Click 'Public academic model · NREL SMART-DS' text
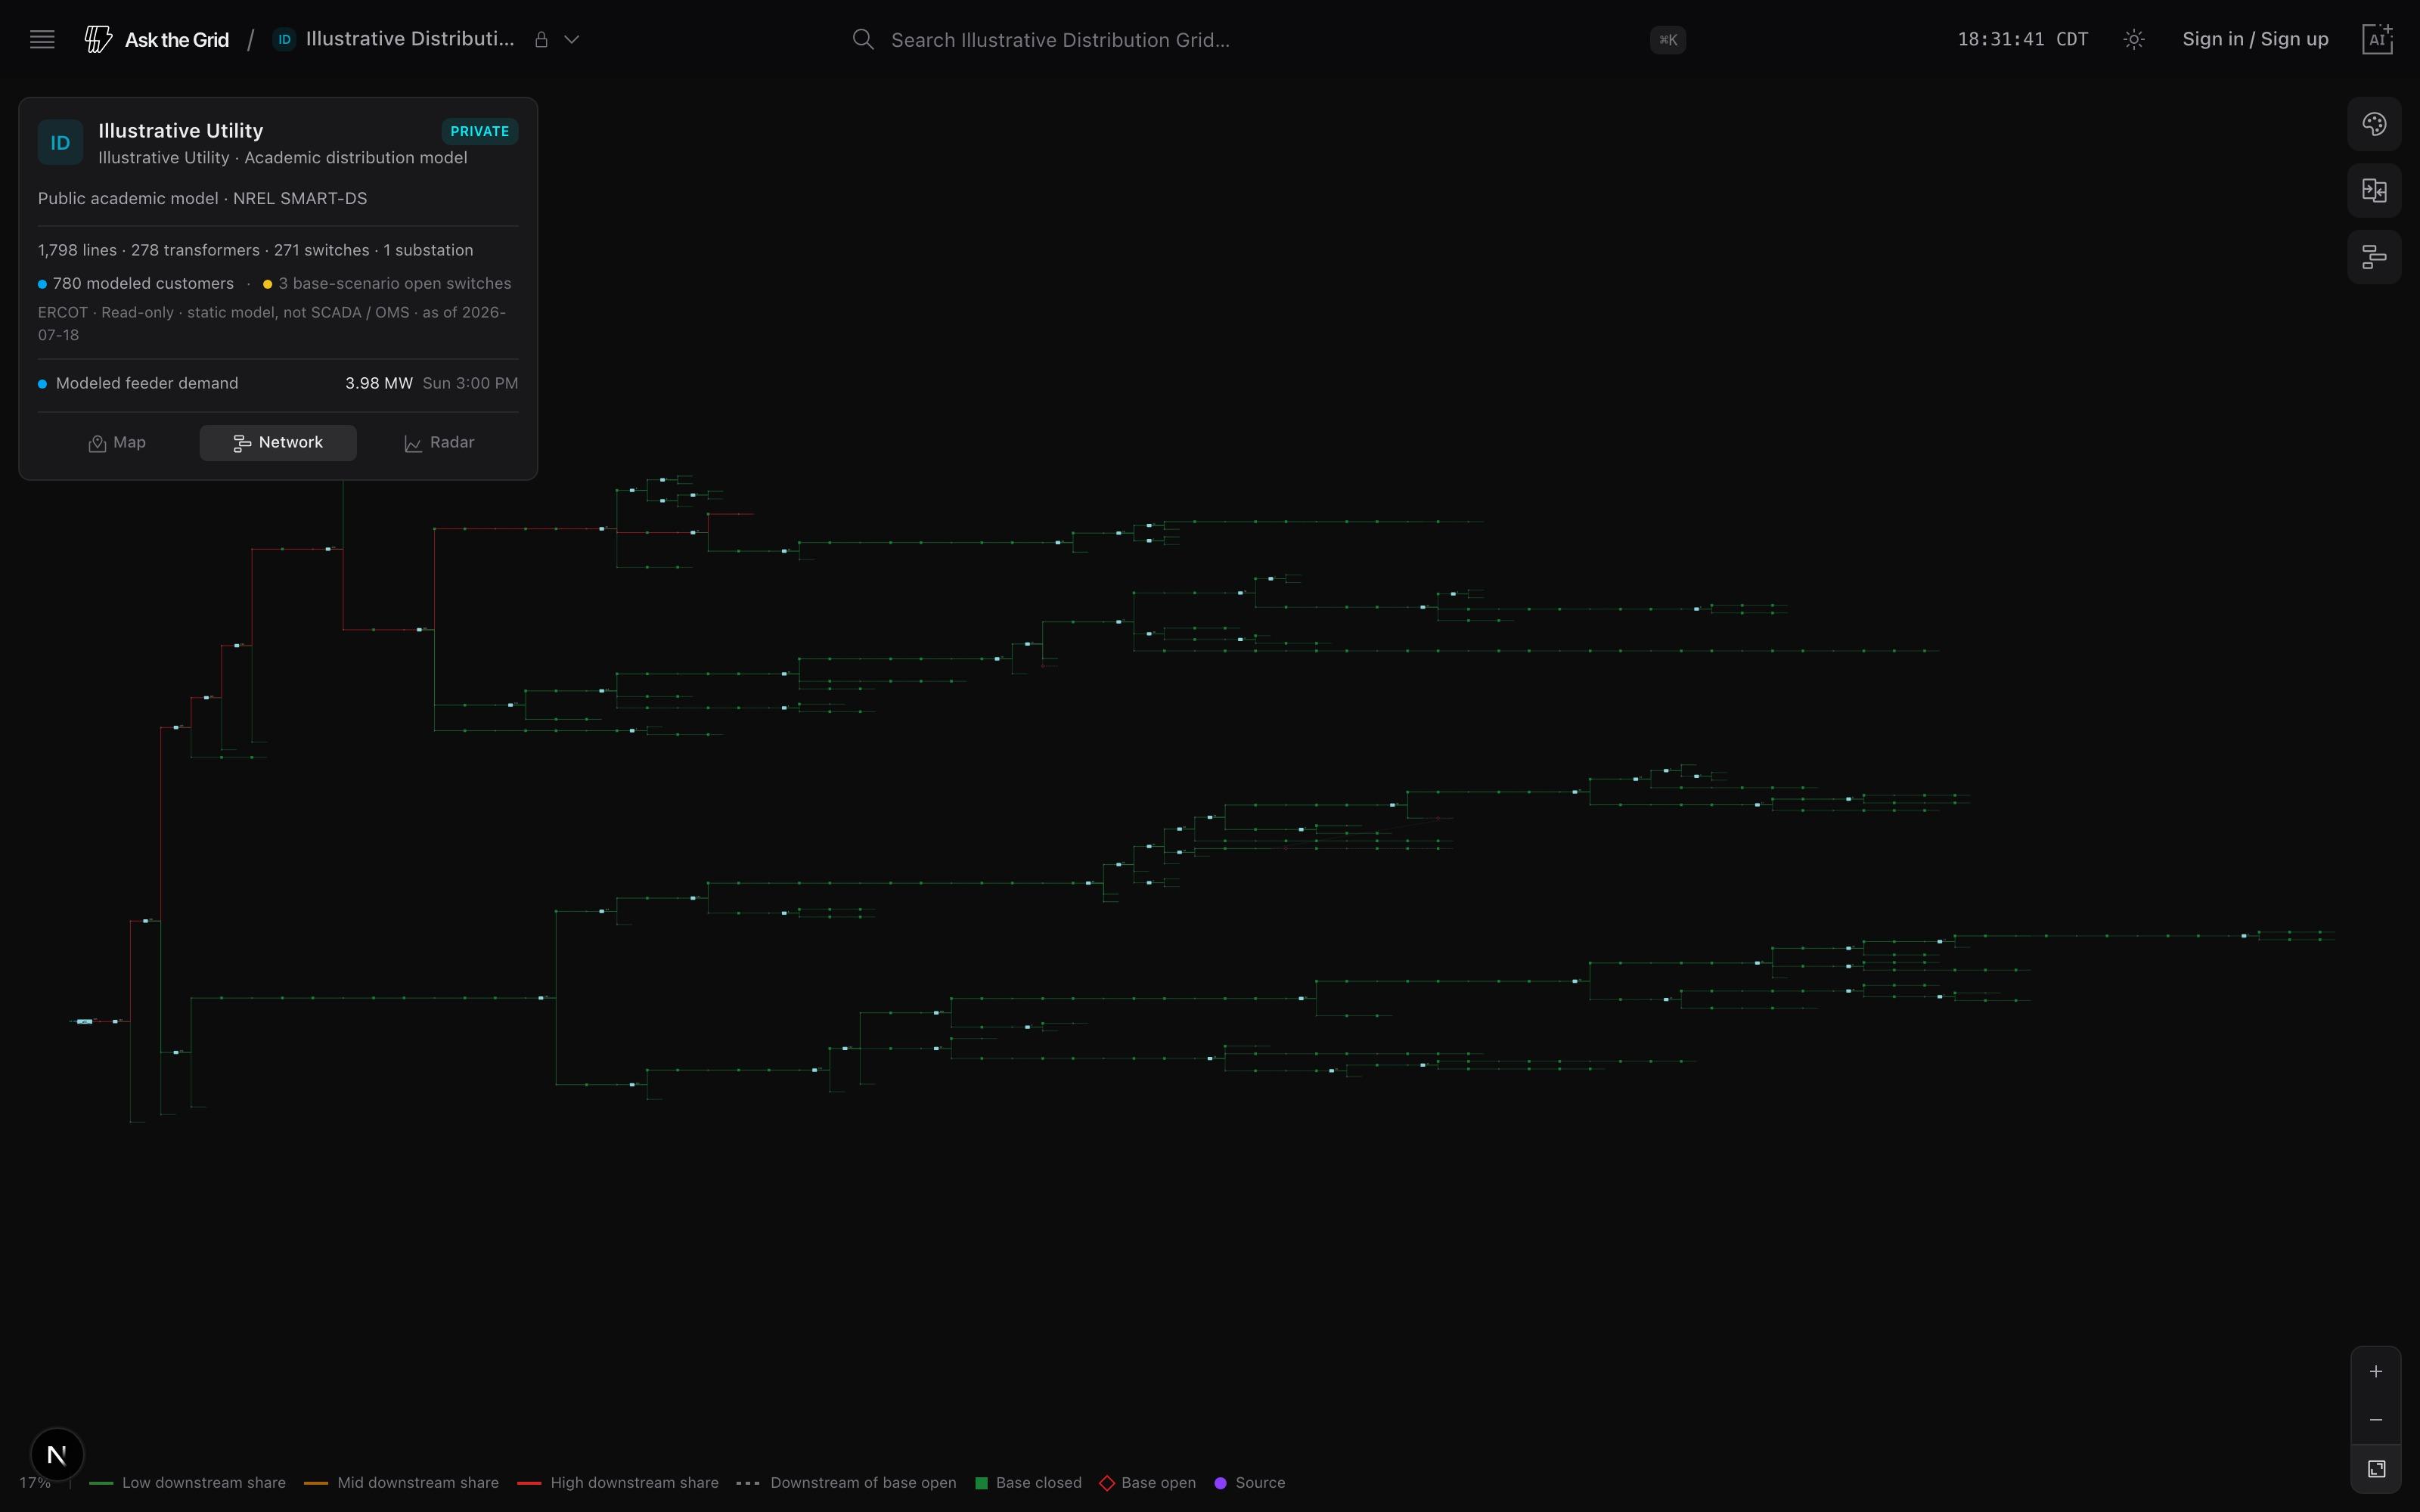 click(x=202, y=198)
